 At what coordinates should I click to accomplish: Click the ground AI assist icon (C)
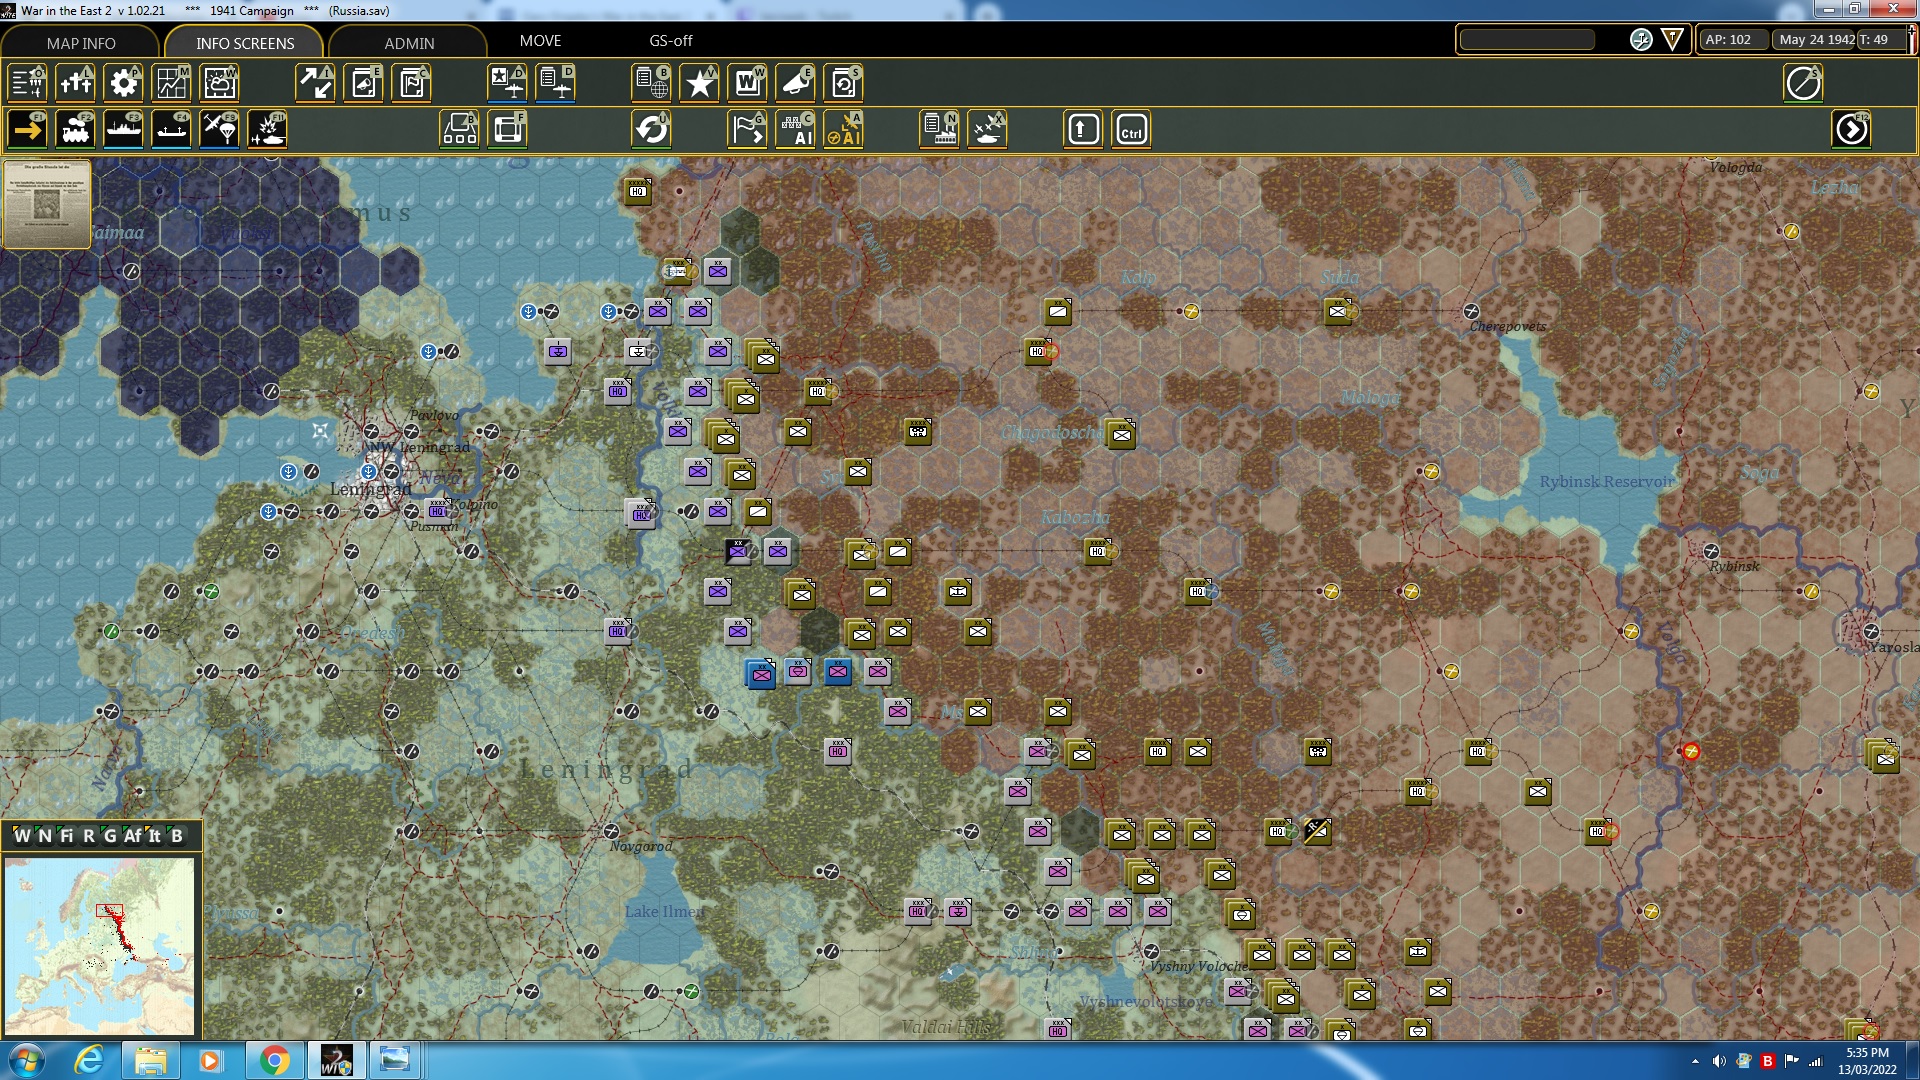point(796,130)
